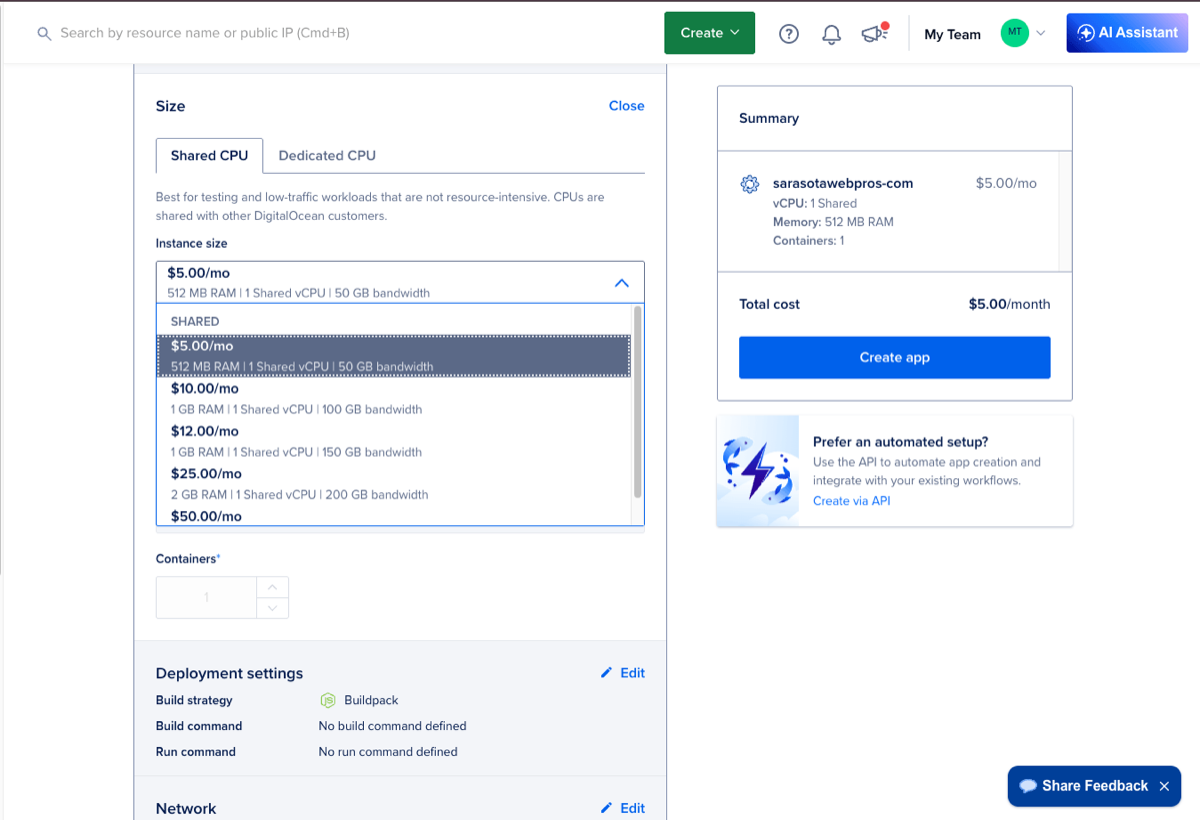Image resolution: width=1200 pixels, height=820 pixels.
Task: Switch to the Dedicated CPU tab
Action: click(x=327, y=156)
